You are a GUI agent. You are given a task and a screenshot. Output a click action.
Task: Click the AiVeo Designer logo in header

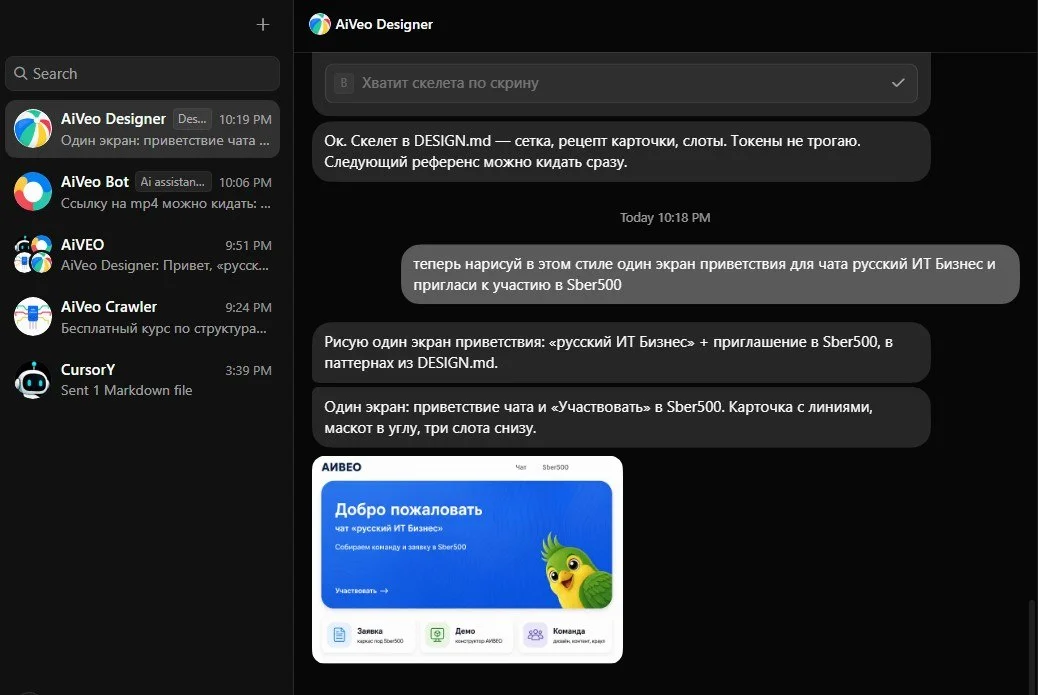pyautogui.click(x=320, y=24)
